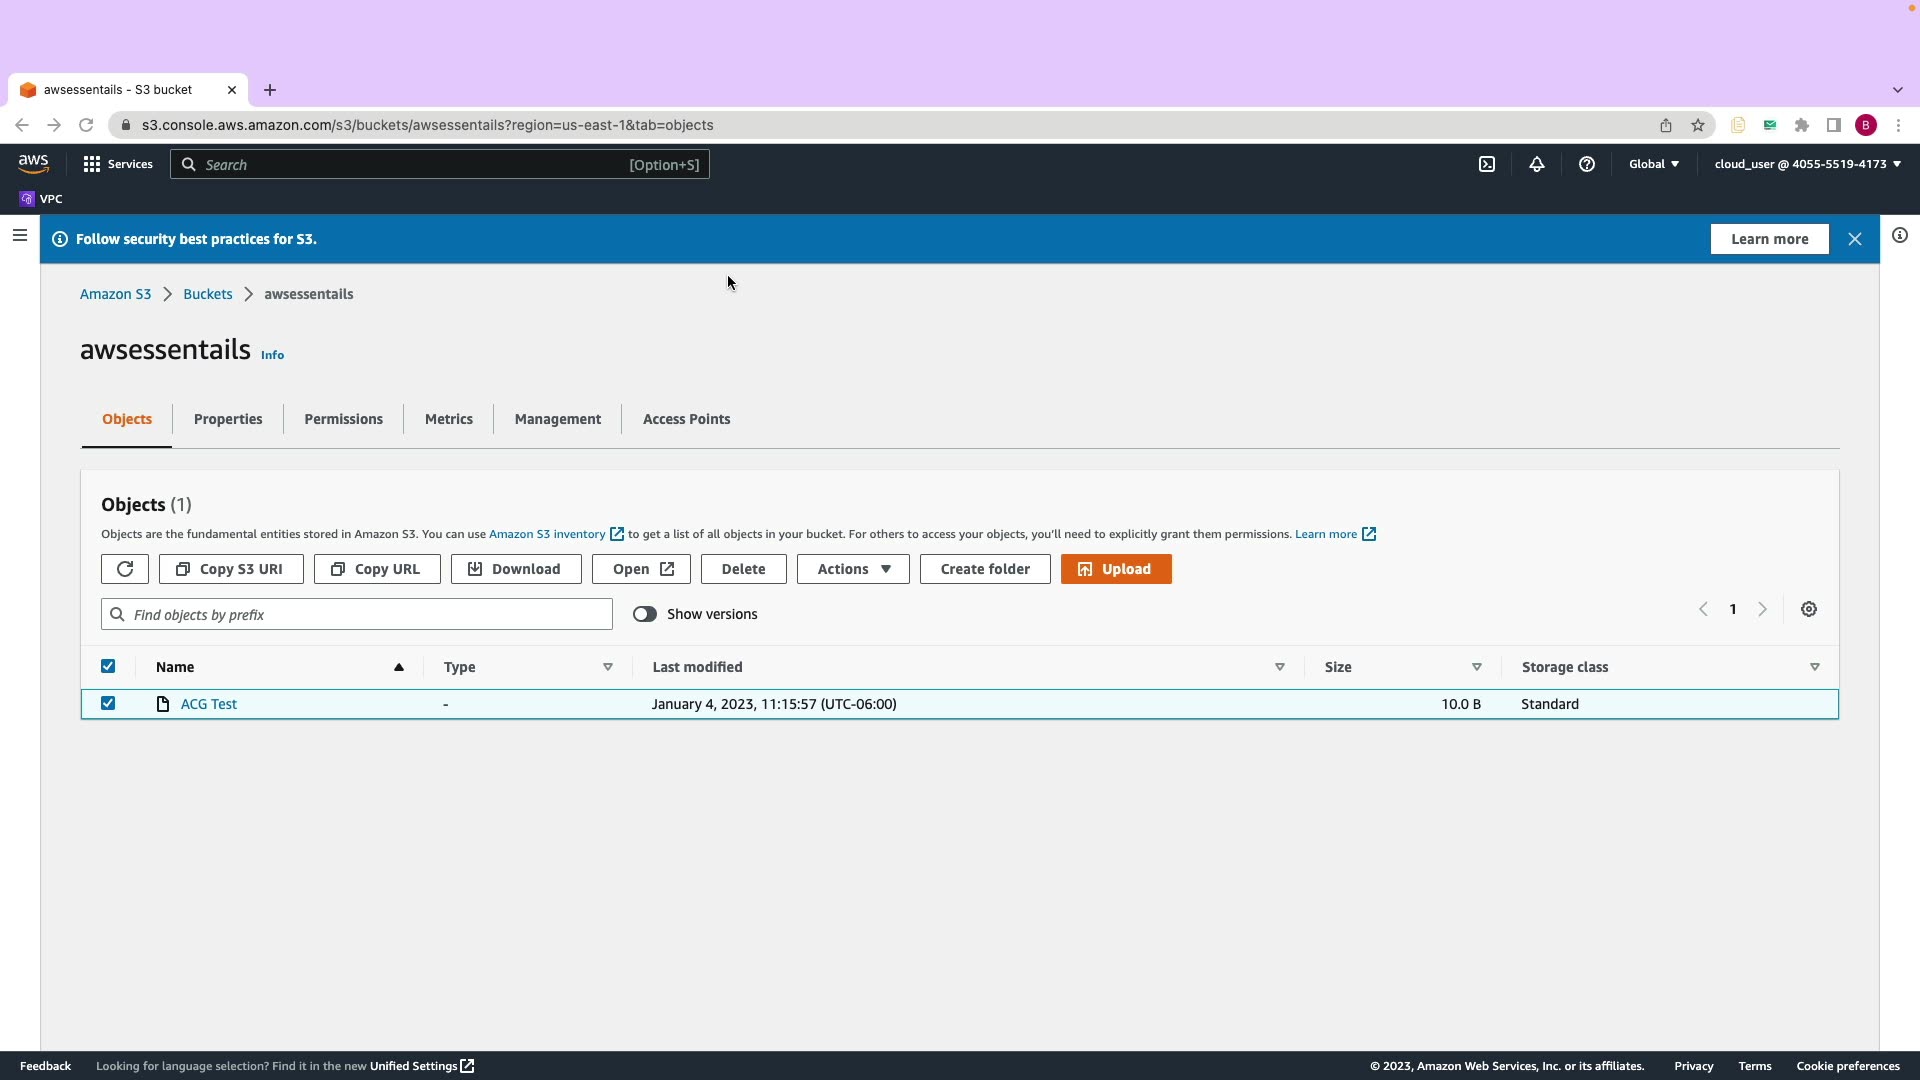1920x1080 pixels.
Task: Switch to the Properties tab
Action: pyautogui.click(x=228, y=419)
